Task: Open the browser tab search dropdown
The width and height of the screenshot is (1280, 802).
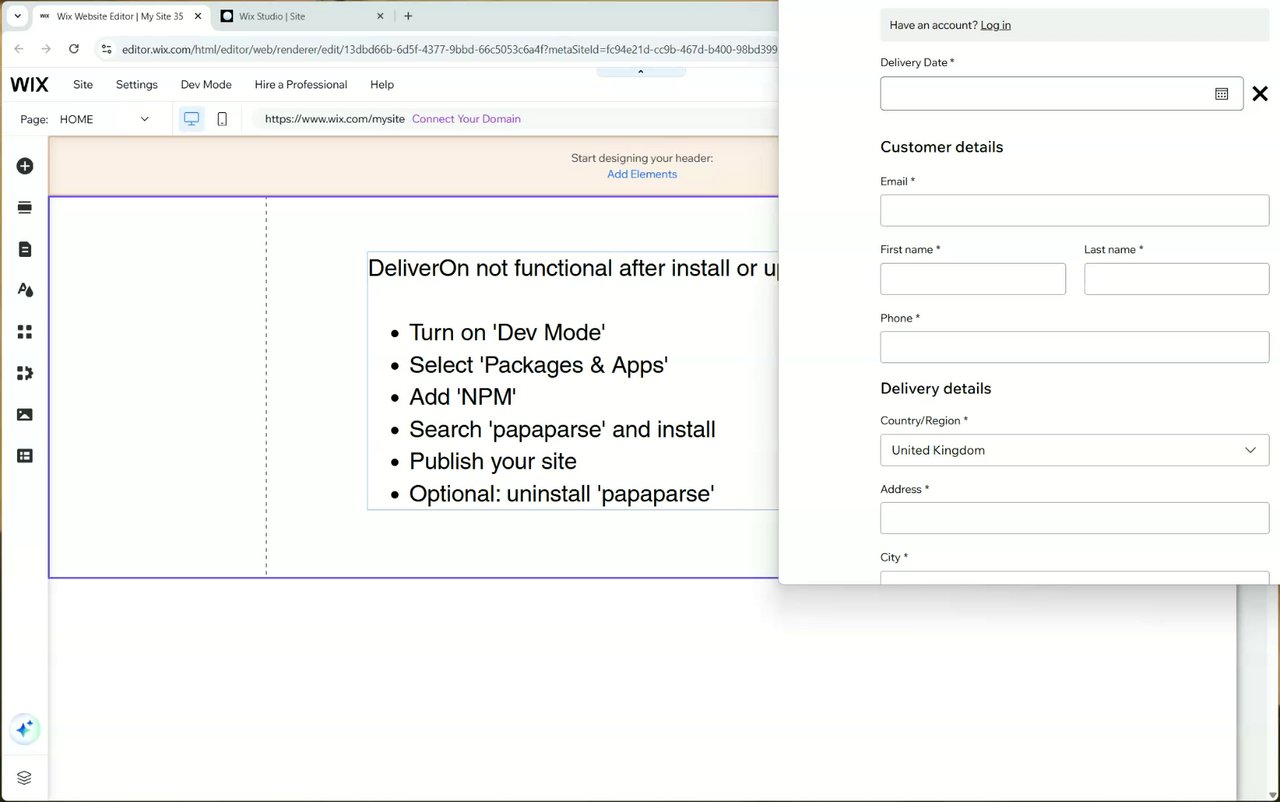Action: [17, 16]
